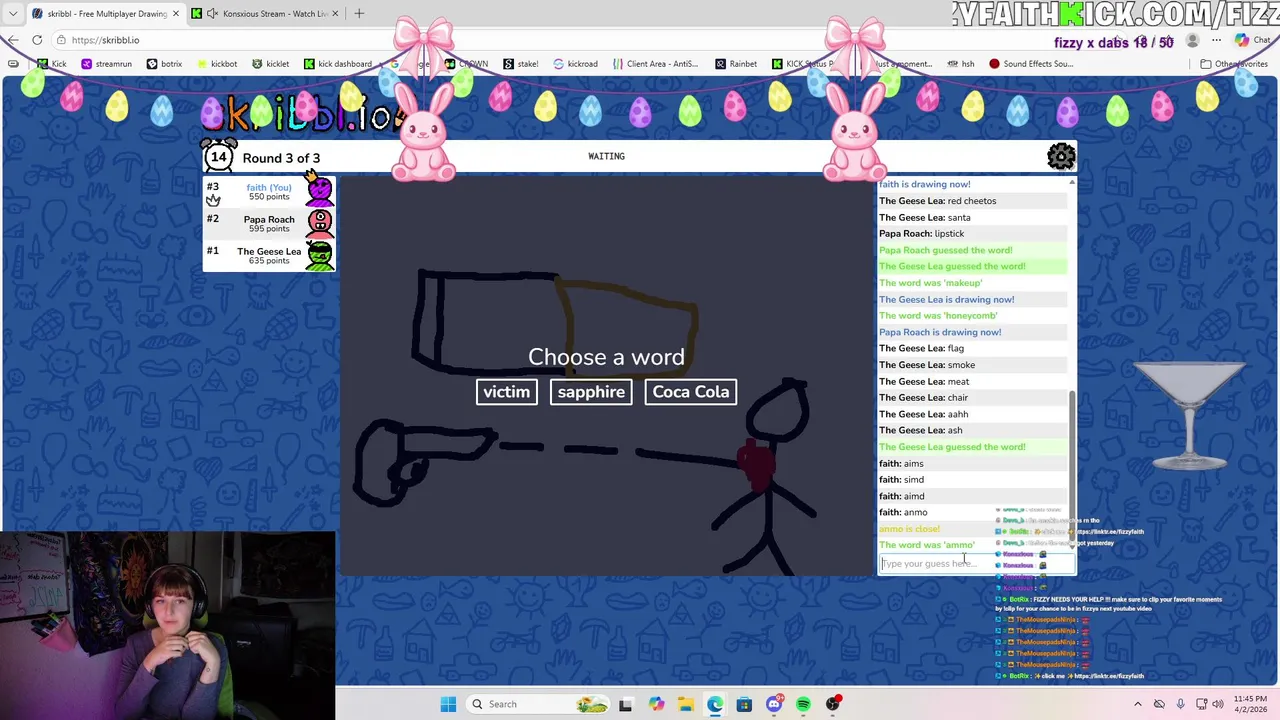Open Task View from the taskbar
1280x720 pixels.
tap(625, 704)
